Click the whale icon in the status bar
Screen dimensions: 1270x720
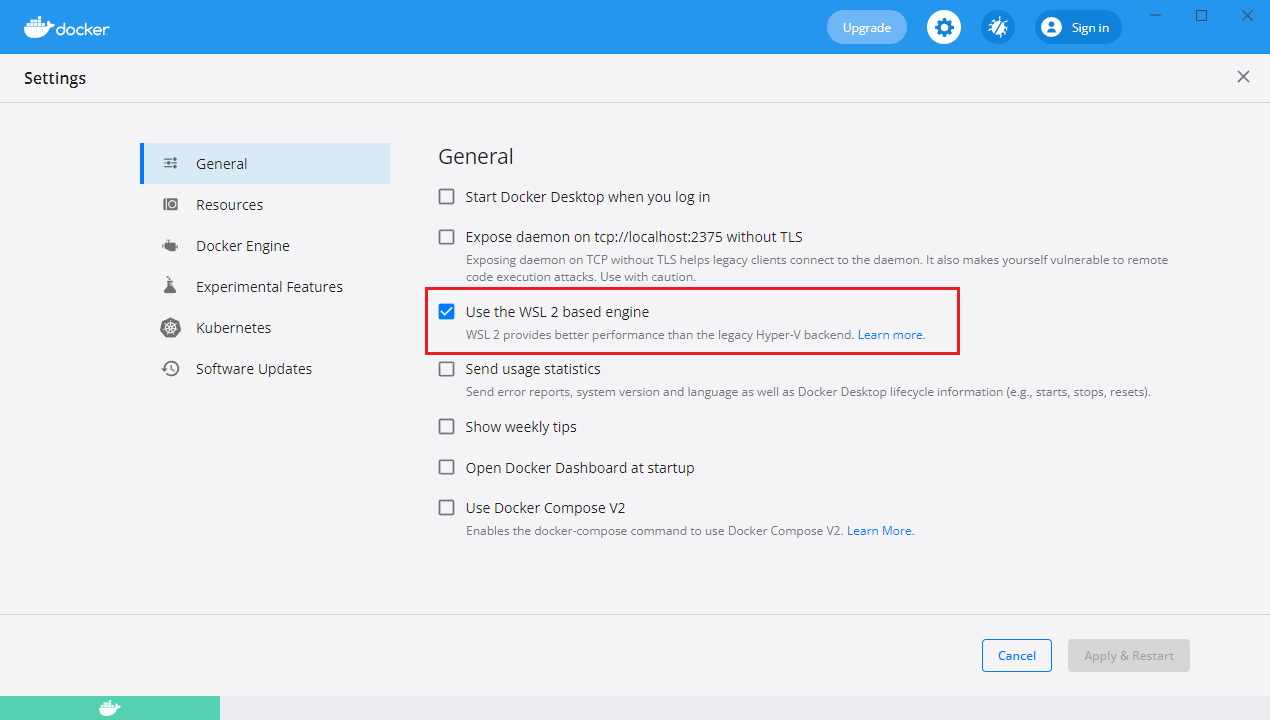click(110, 708)
